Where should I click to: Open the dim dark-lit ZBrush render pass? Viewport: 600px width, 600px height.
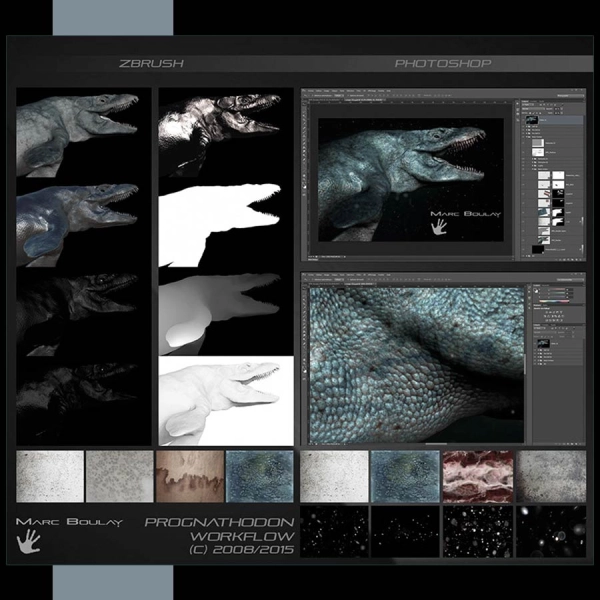[83, 312]
